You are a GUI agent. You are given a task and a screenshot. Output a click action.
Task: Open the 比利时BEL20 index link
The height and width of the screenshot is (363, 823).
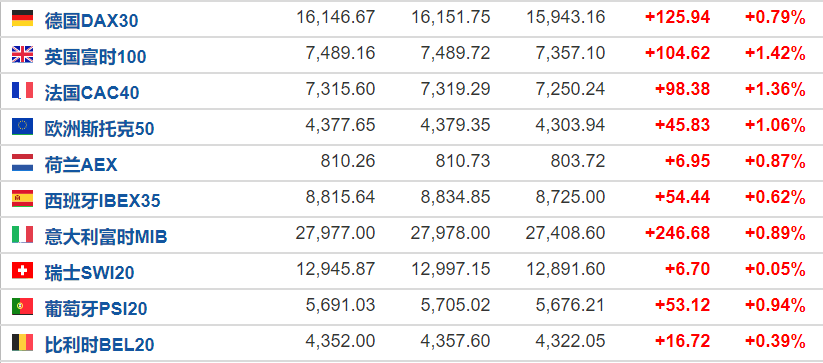click(x=99, y=345)
